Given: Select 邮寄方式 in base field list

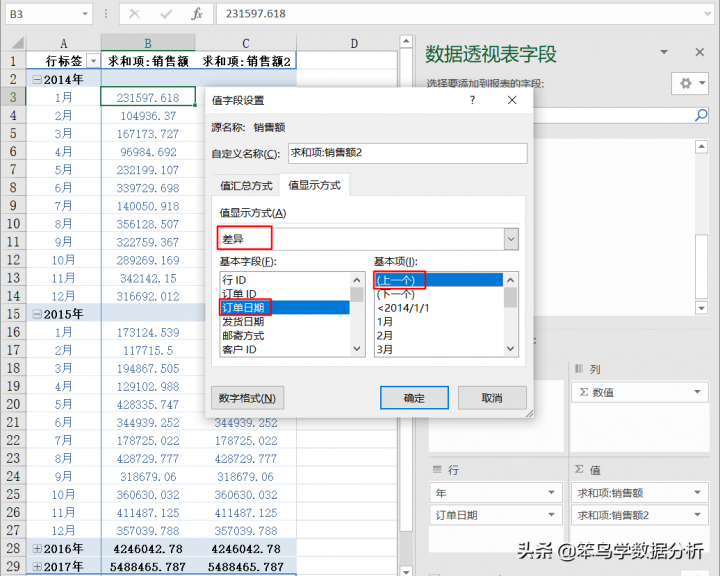Looking at the screenshot, I should (x=285, y=335).
